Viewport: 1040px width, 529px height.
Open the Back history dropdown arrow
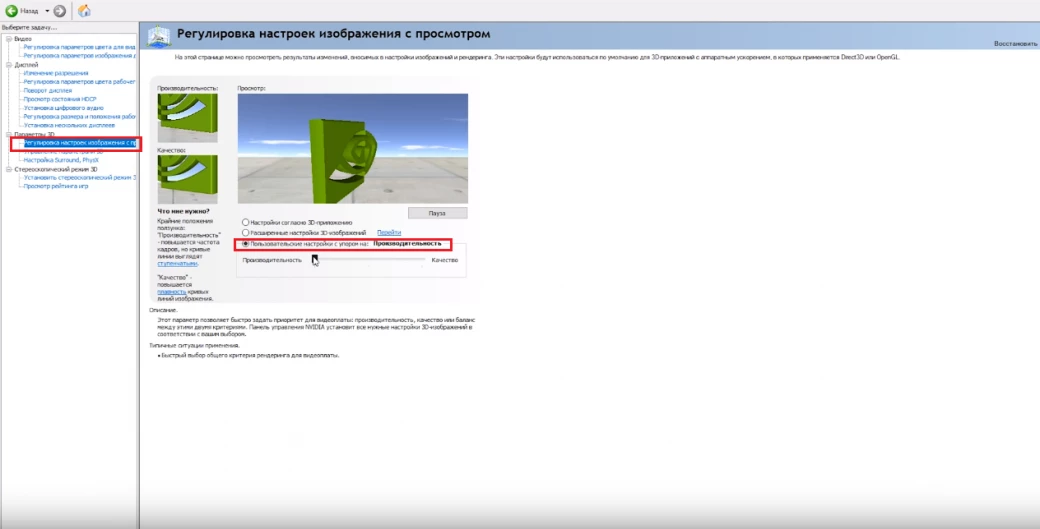pyautogui.click(x=46, y=10)
